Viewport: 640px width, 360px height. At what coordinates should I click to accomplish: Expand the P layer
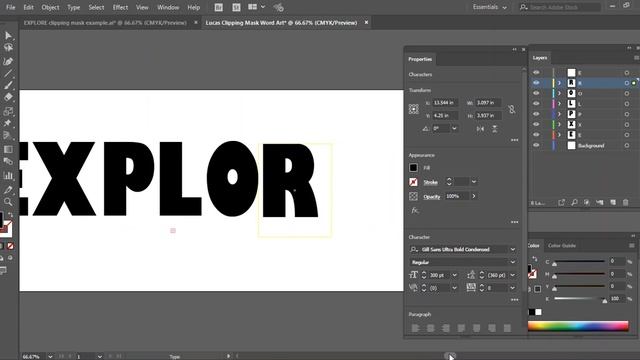[x=560, y=114]
